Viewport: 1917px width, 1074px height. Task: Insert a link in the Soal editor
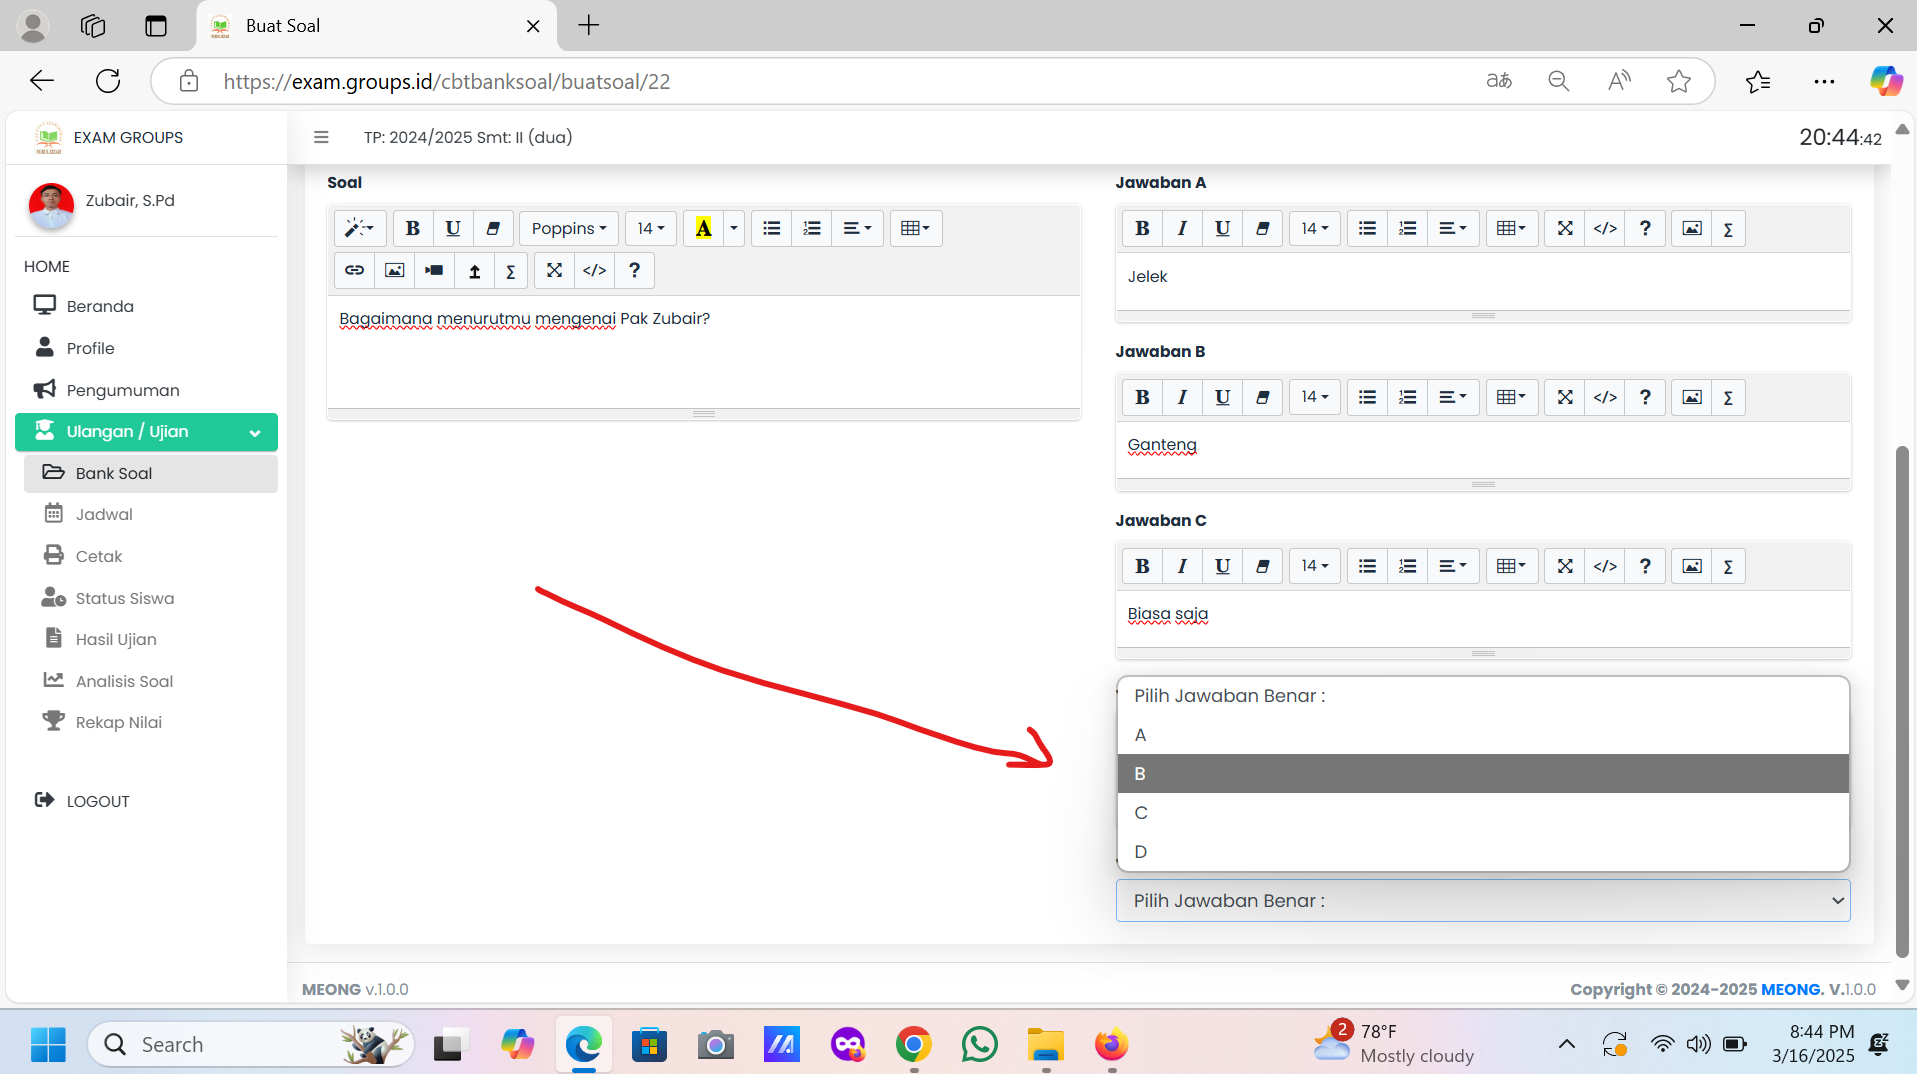tap(354, 270)
